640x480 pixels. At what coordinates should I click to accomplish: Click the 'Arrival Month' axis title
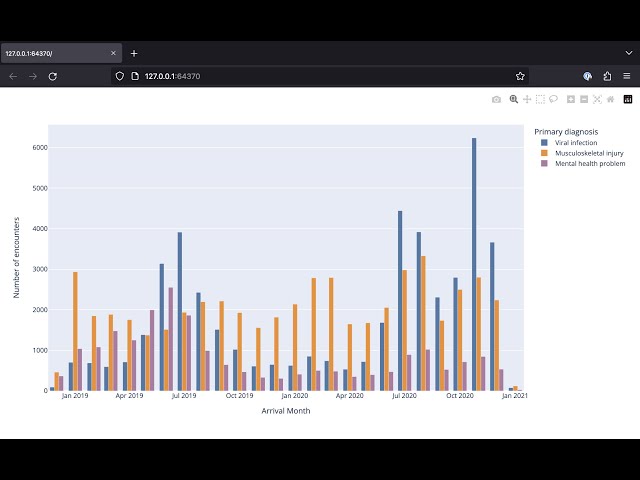(286, 411)
